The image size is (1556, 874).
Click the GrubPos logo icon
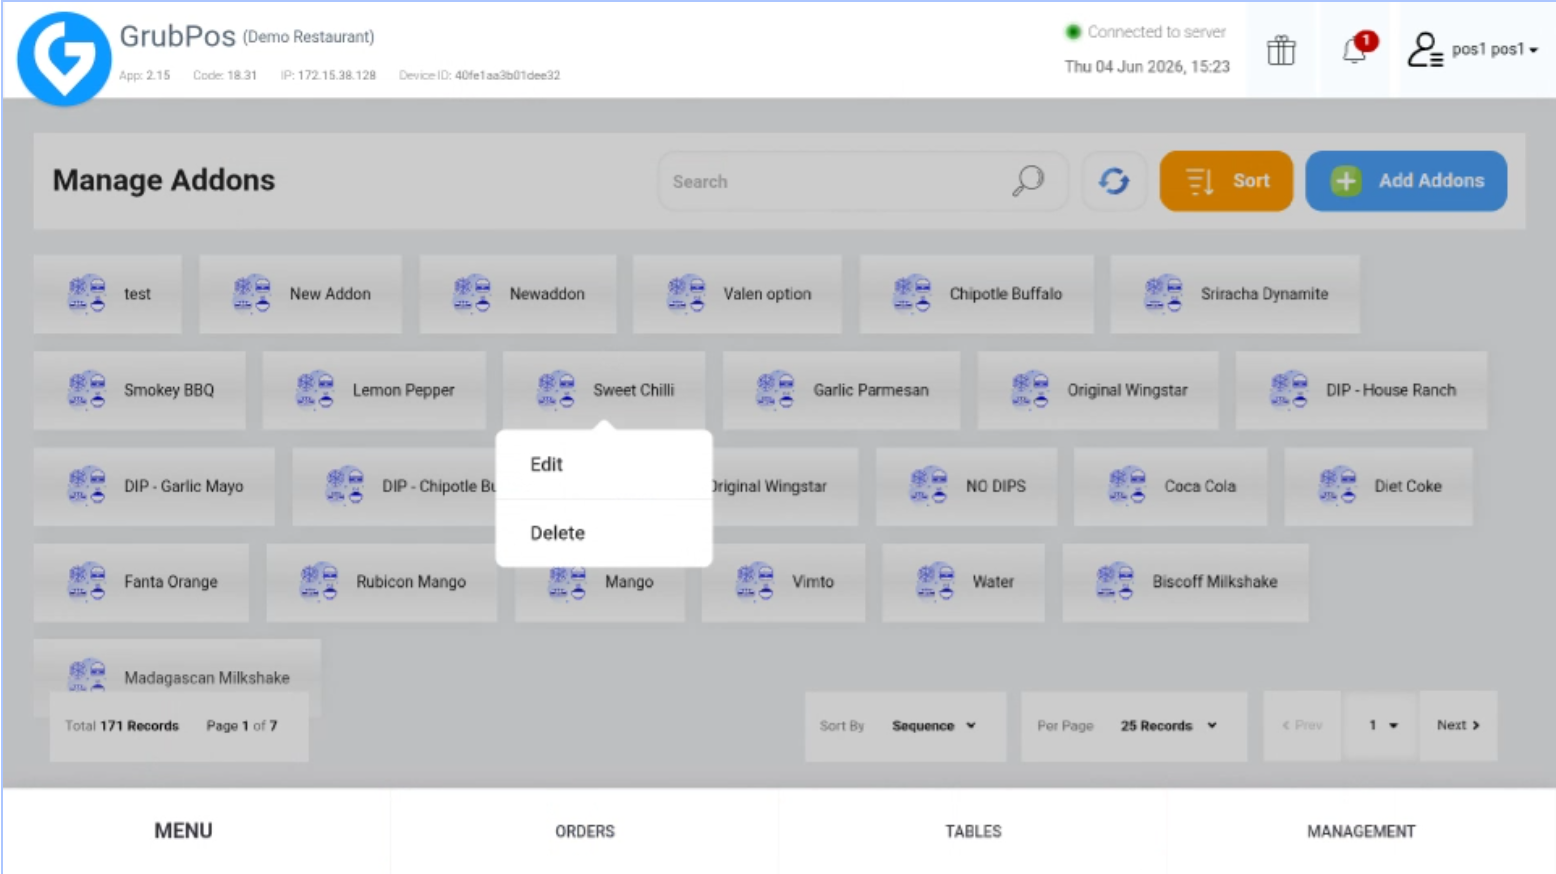point(64,58)
